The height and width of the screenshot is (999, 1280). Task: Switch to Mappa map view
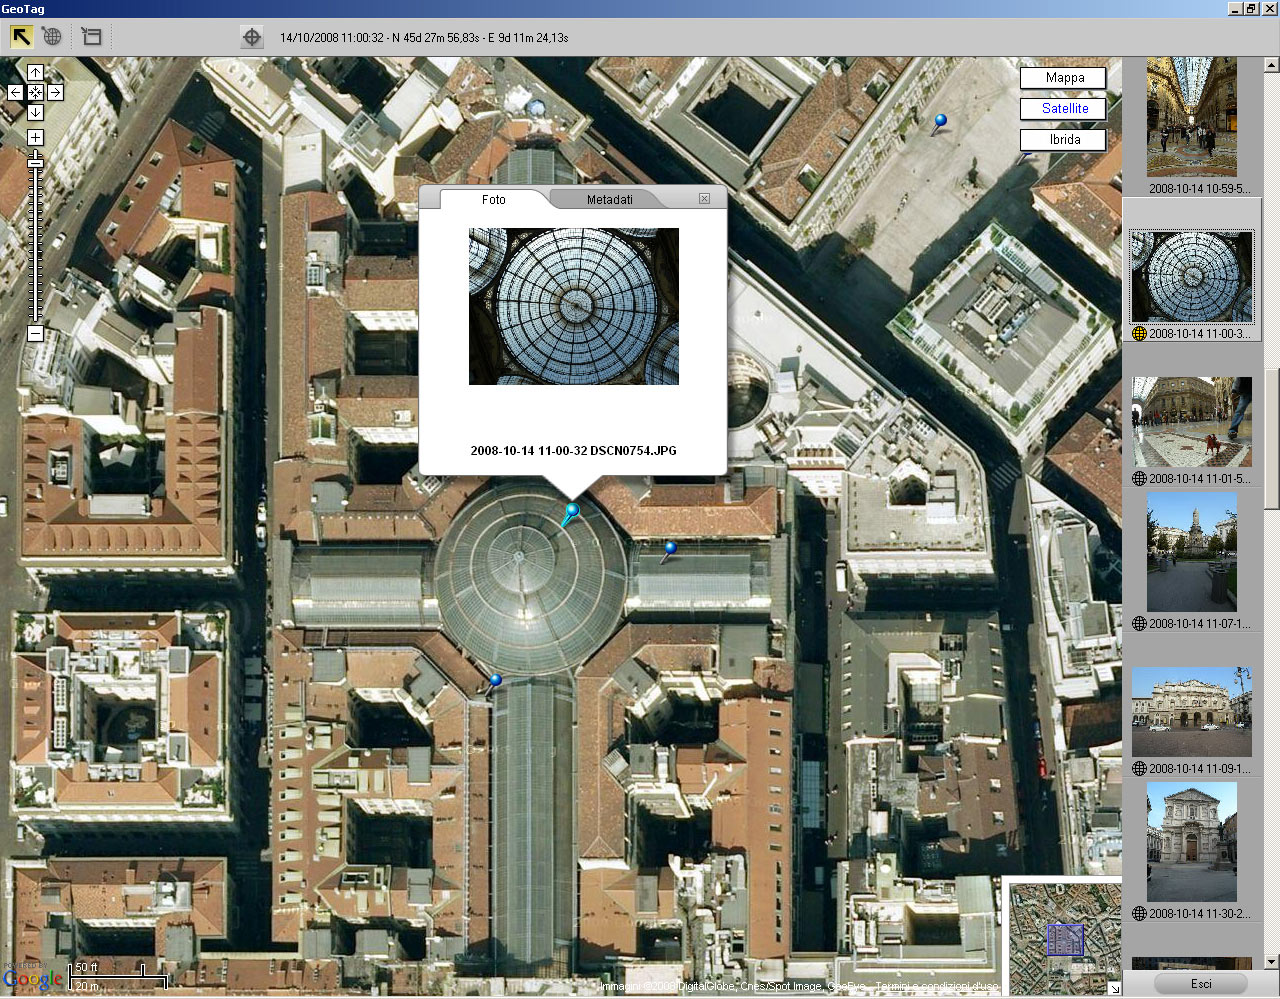pos(1064,78)
